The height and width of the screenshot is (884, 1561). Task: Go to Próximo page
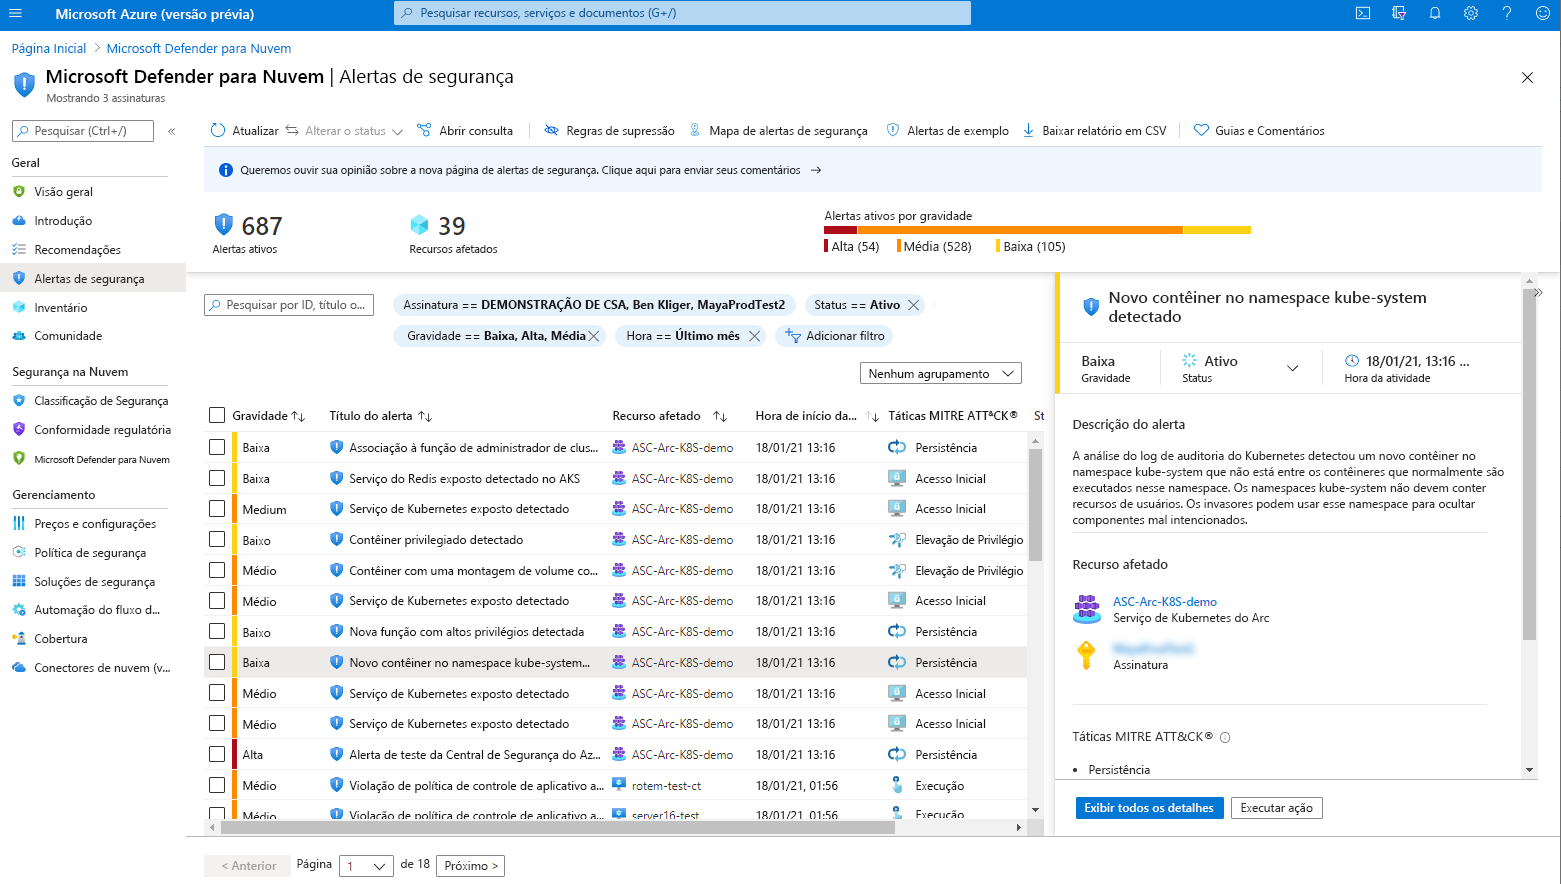click(x=471, y=866)
